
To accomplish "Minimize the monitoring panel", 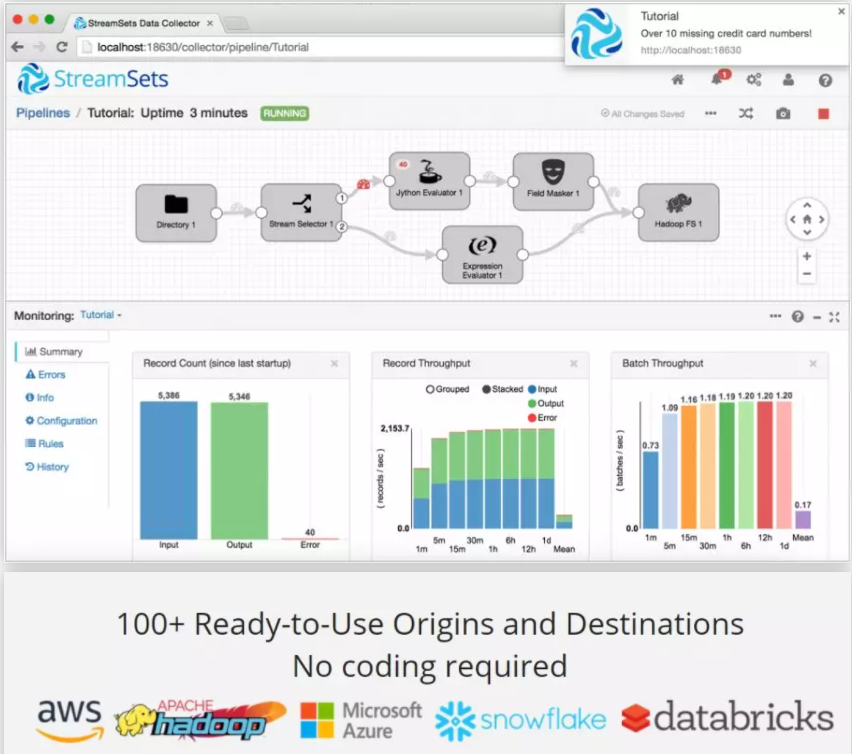I will tap(817, 317).
